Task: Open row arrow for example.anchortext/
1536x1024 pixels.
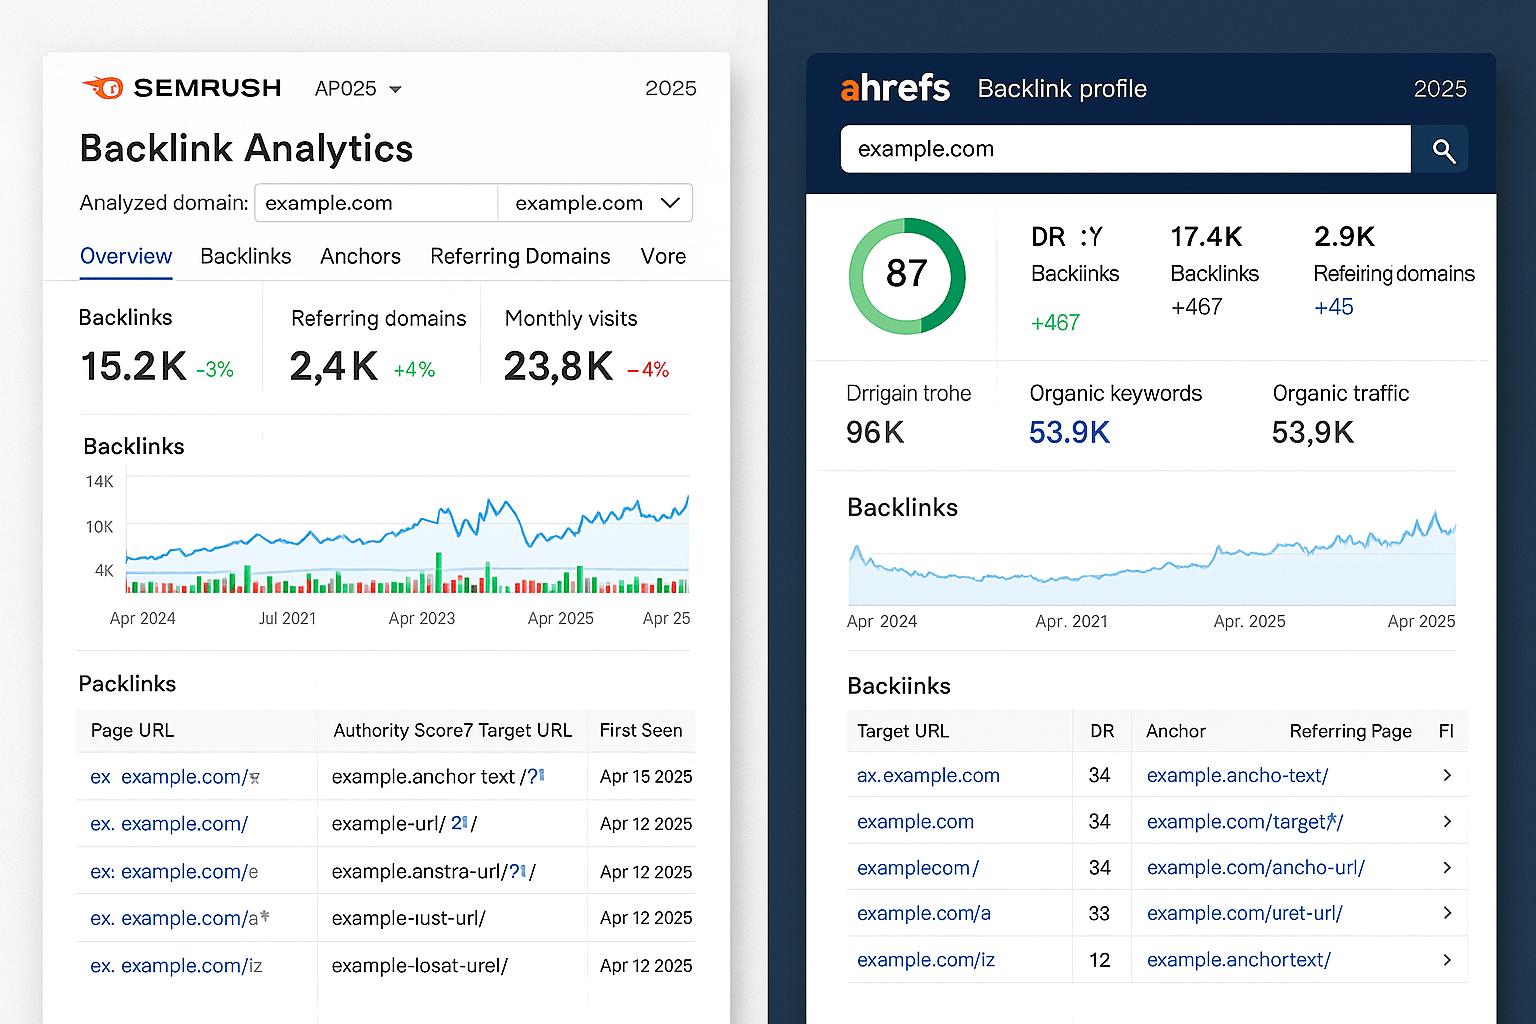Action: pyautogui.click(x=1447, y=959)
